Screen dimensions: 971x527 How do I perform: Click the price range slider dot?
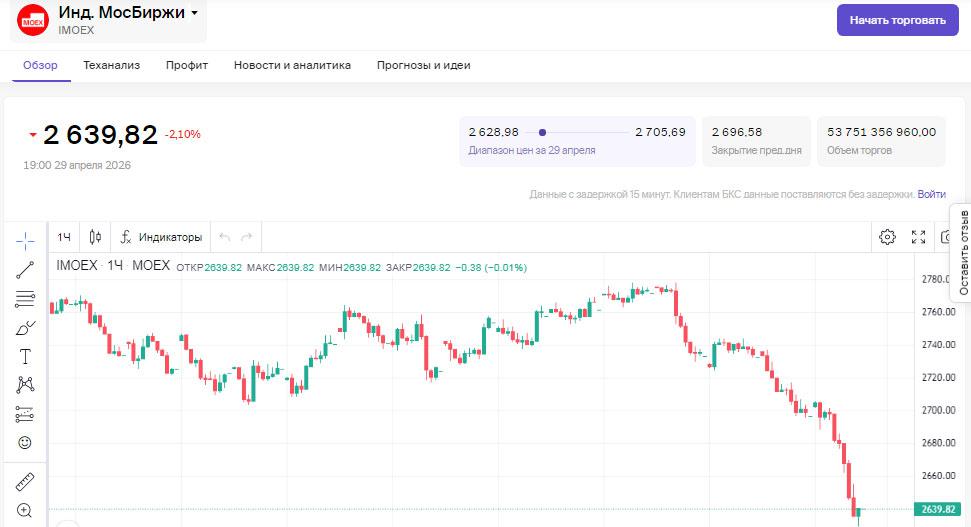(542, 132)
